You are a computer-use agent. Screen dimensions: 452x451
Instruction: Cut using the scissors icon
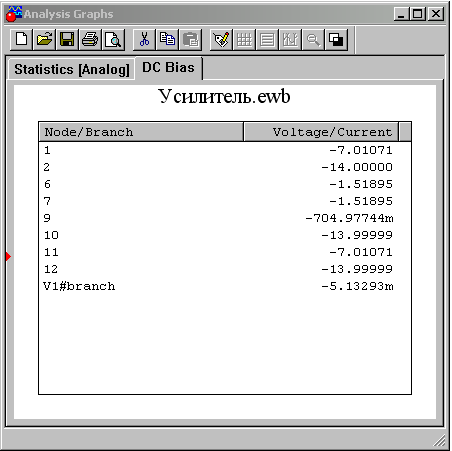tap(144, 40)
